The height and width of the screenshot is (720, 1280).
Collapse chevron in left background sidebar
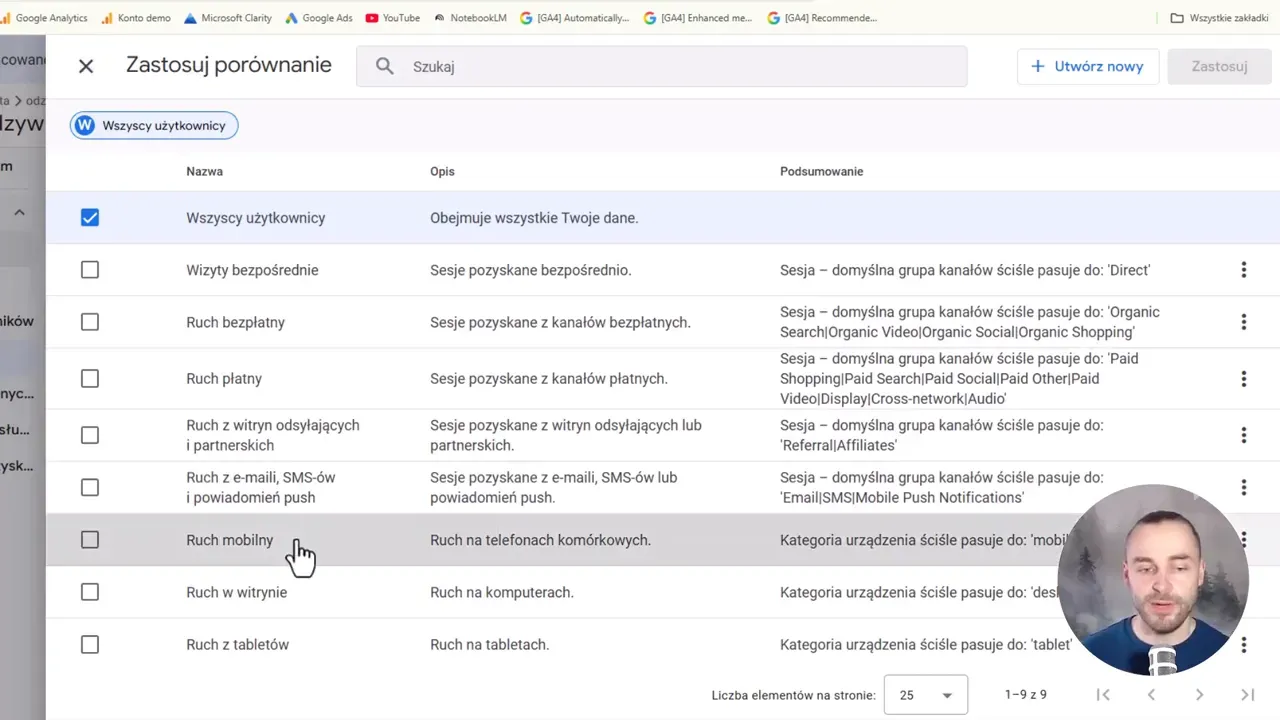click(19, 212)
